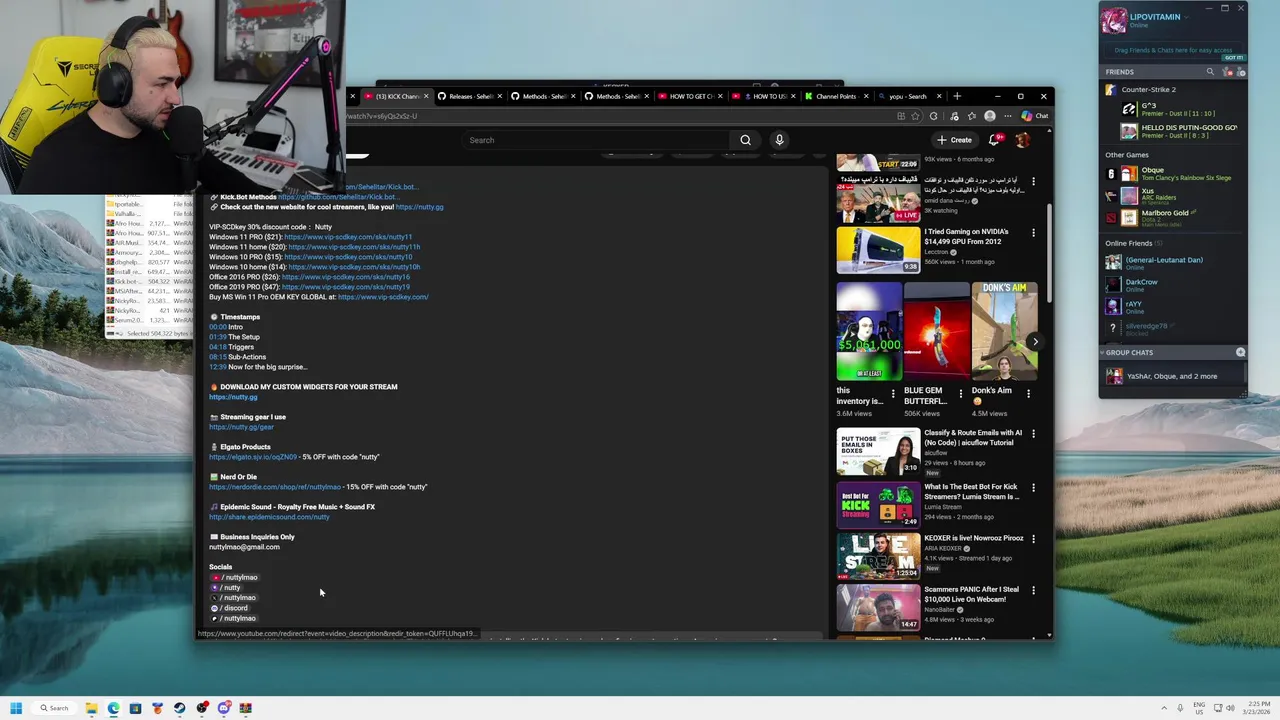Open Microsoft Edge taskbar icon
The width and height of the screenshot is (1280, 720).
113,708
